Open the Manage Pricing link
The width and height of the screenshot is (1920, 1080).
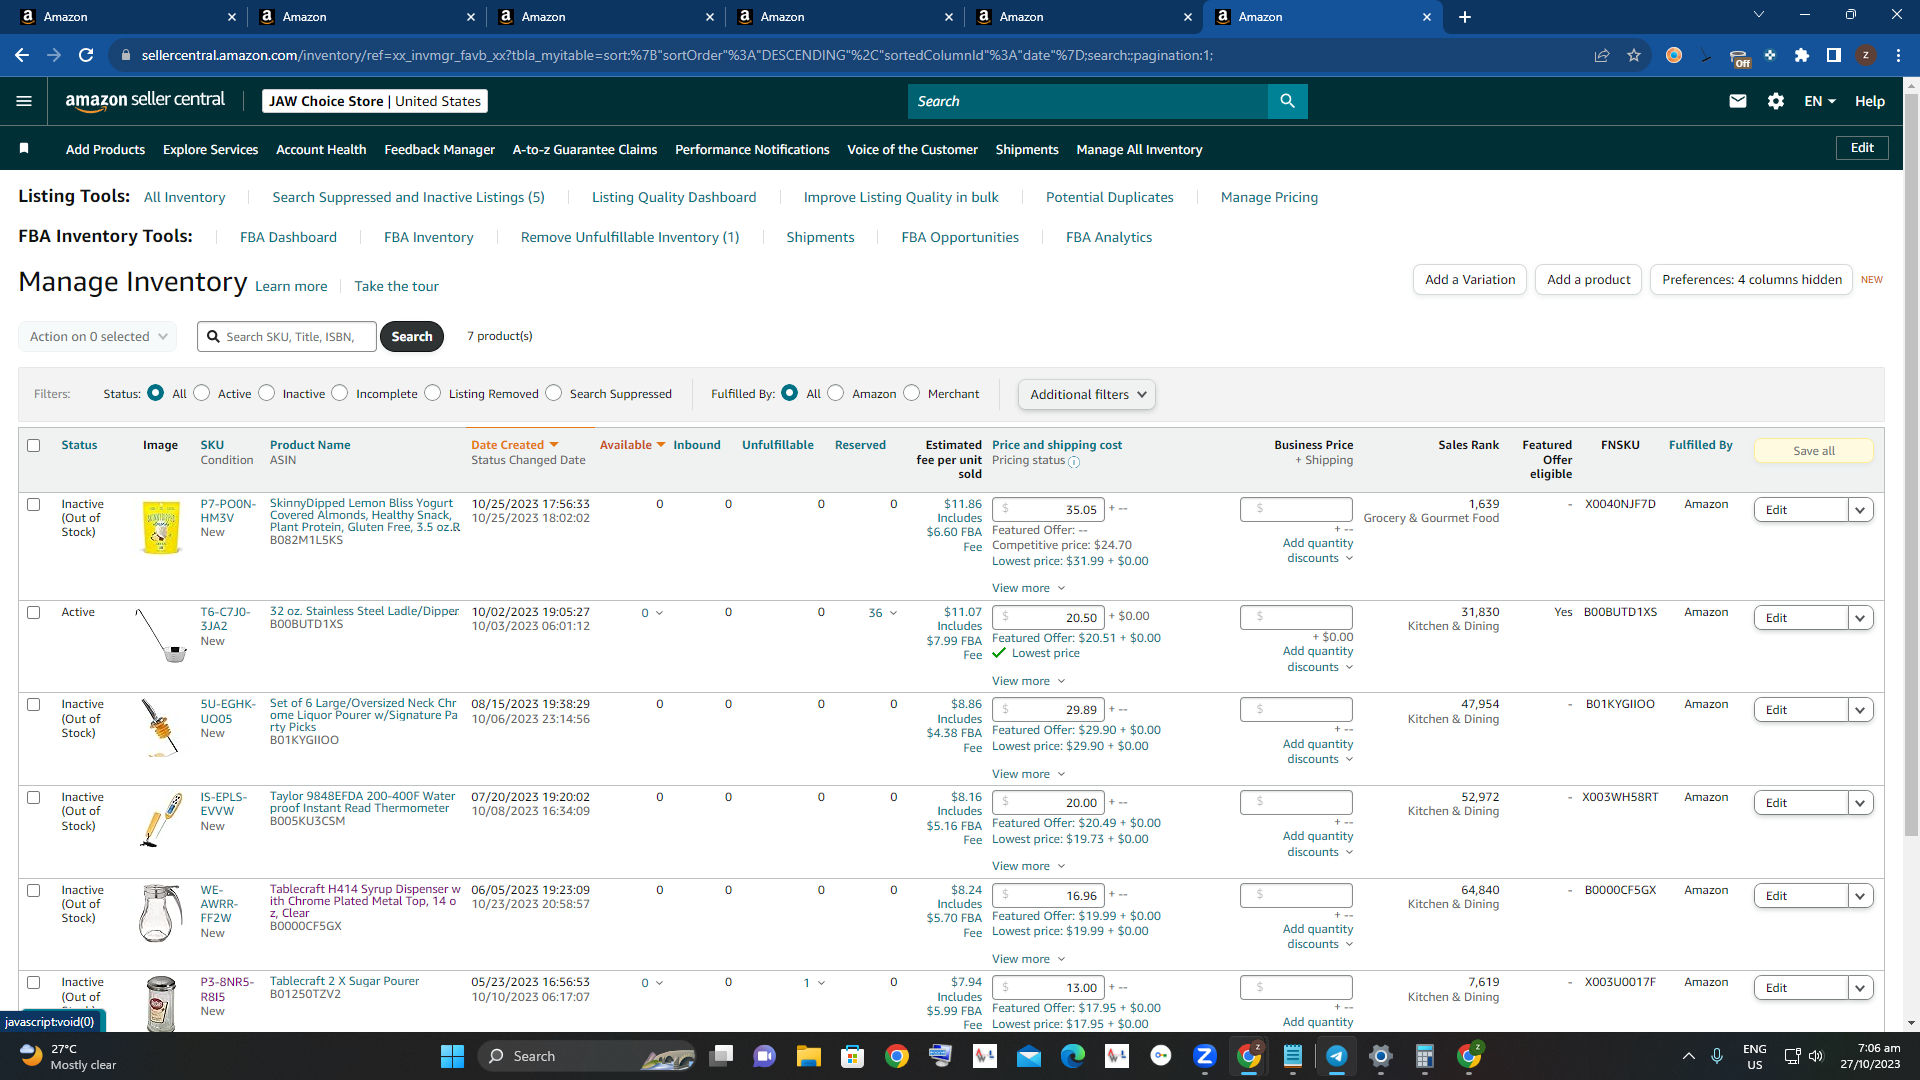click(1269, 197)
